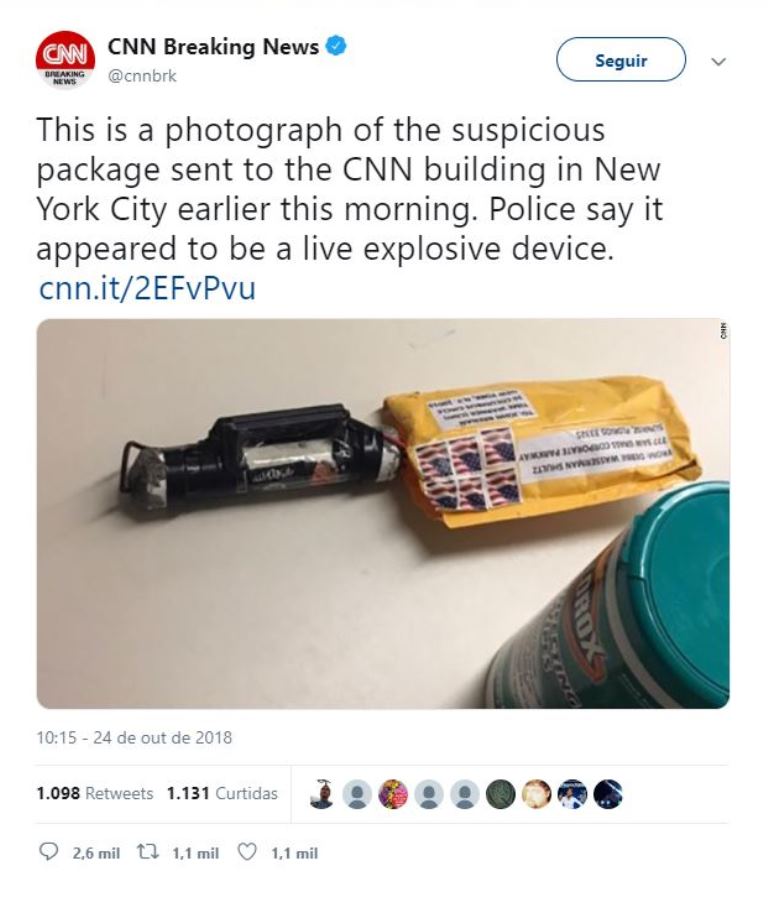Screen dimensions: 768x907
Task: Click the reply speech bubble icon
Action: pos(47,851)
